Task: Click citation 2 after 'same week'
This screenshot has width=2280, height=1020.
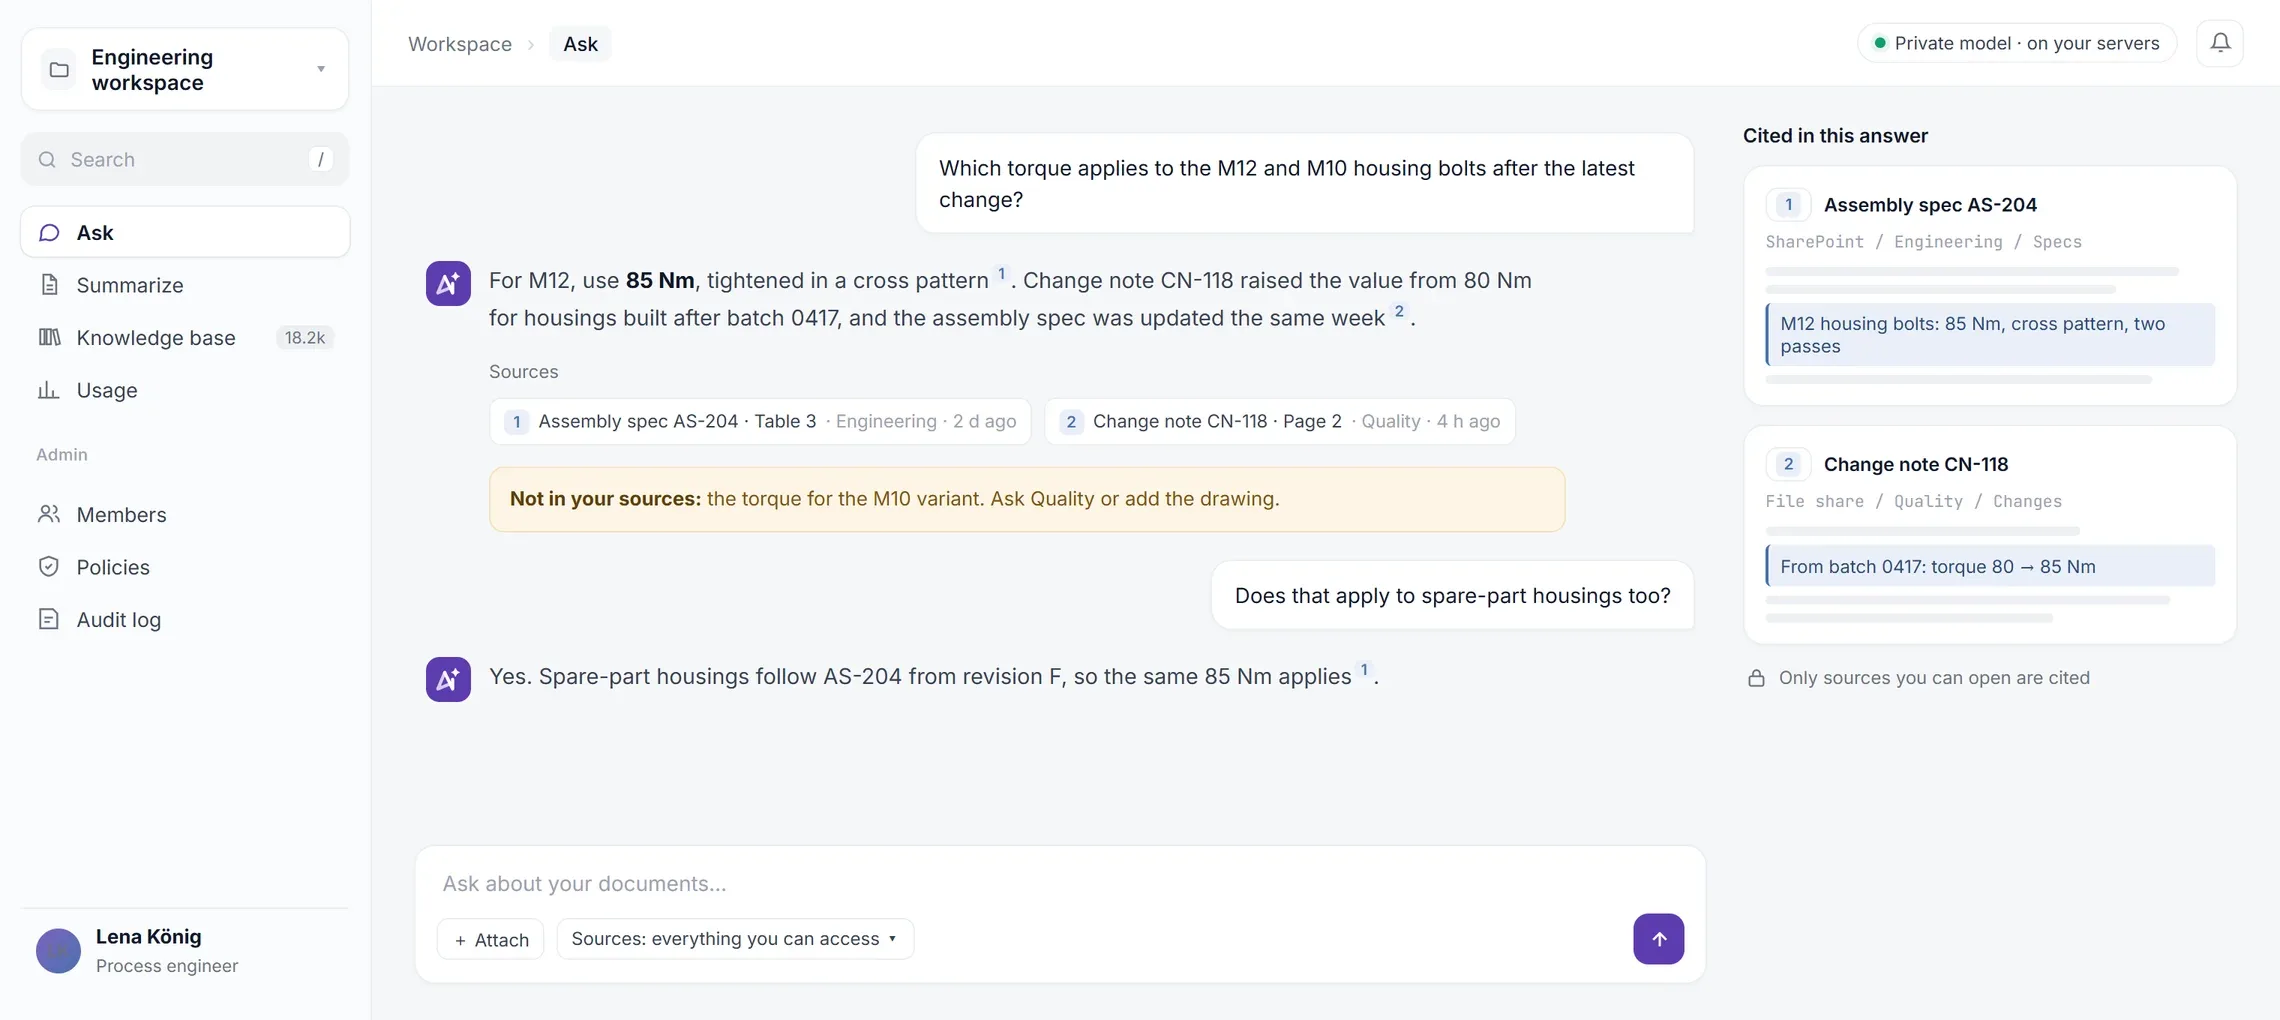Action: point(1399,311)
